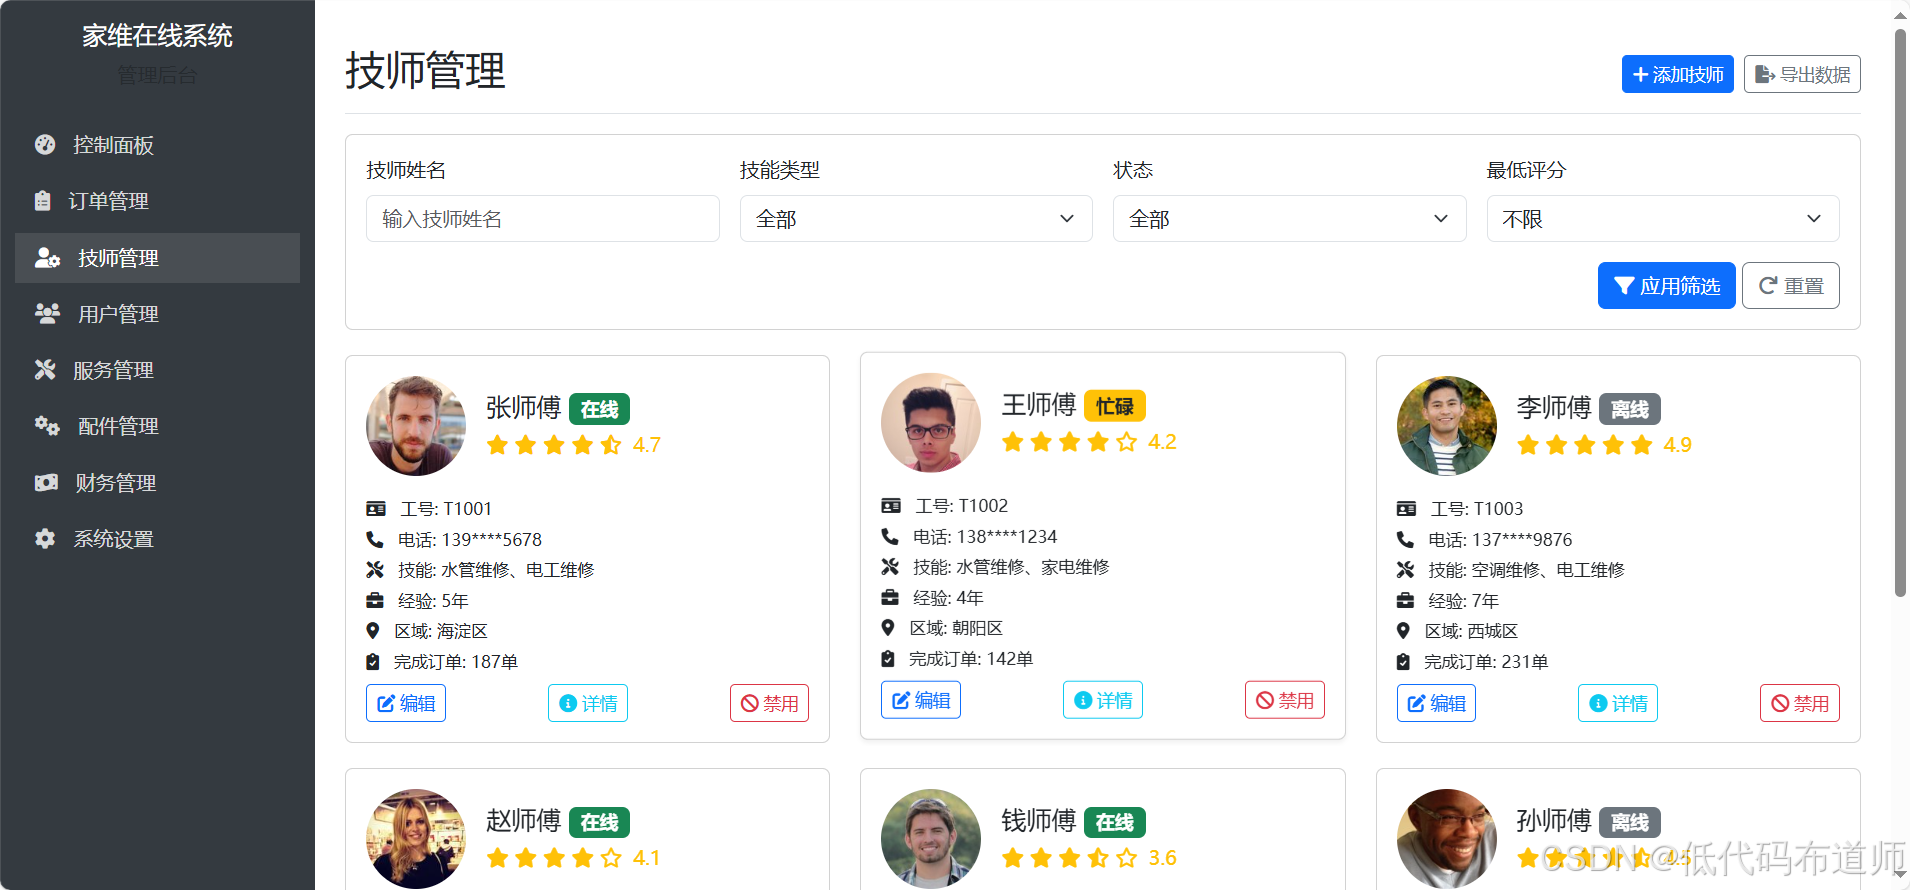The width and height of the screenshot is (1910, 890).
Task: Click the 控制面板 dashboard gauge icon
Action: pyautogui.click(x=45, y=145)
